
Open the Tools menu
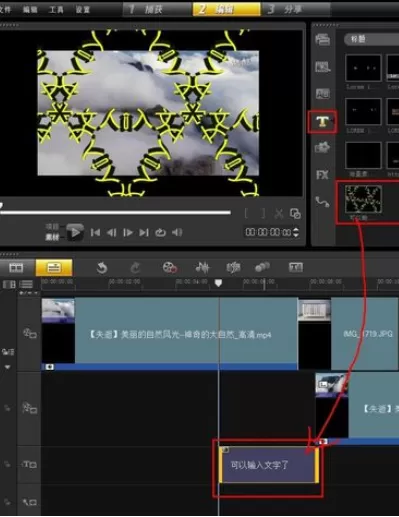tap(56, 9)
